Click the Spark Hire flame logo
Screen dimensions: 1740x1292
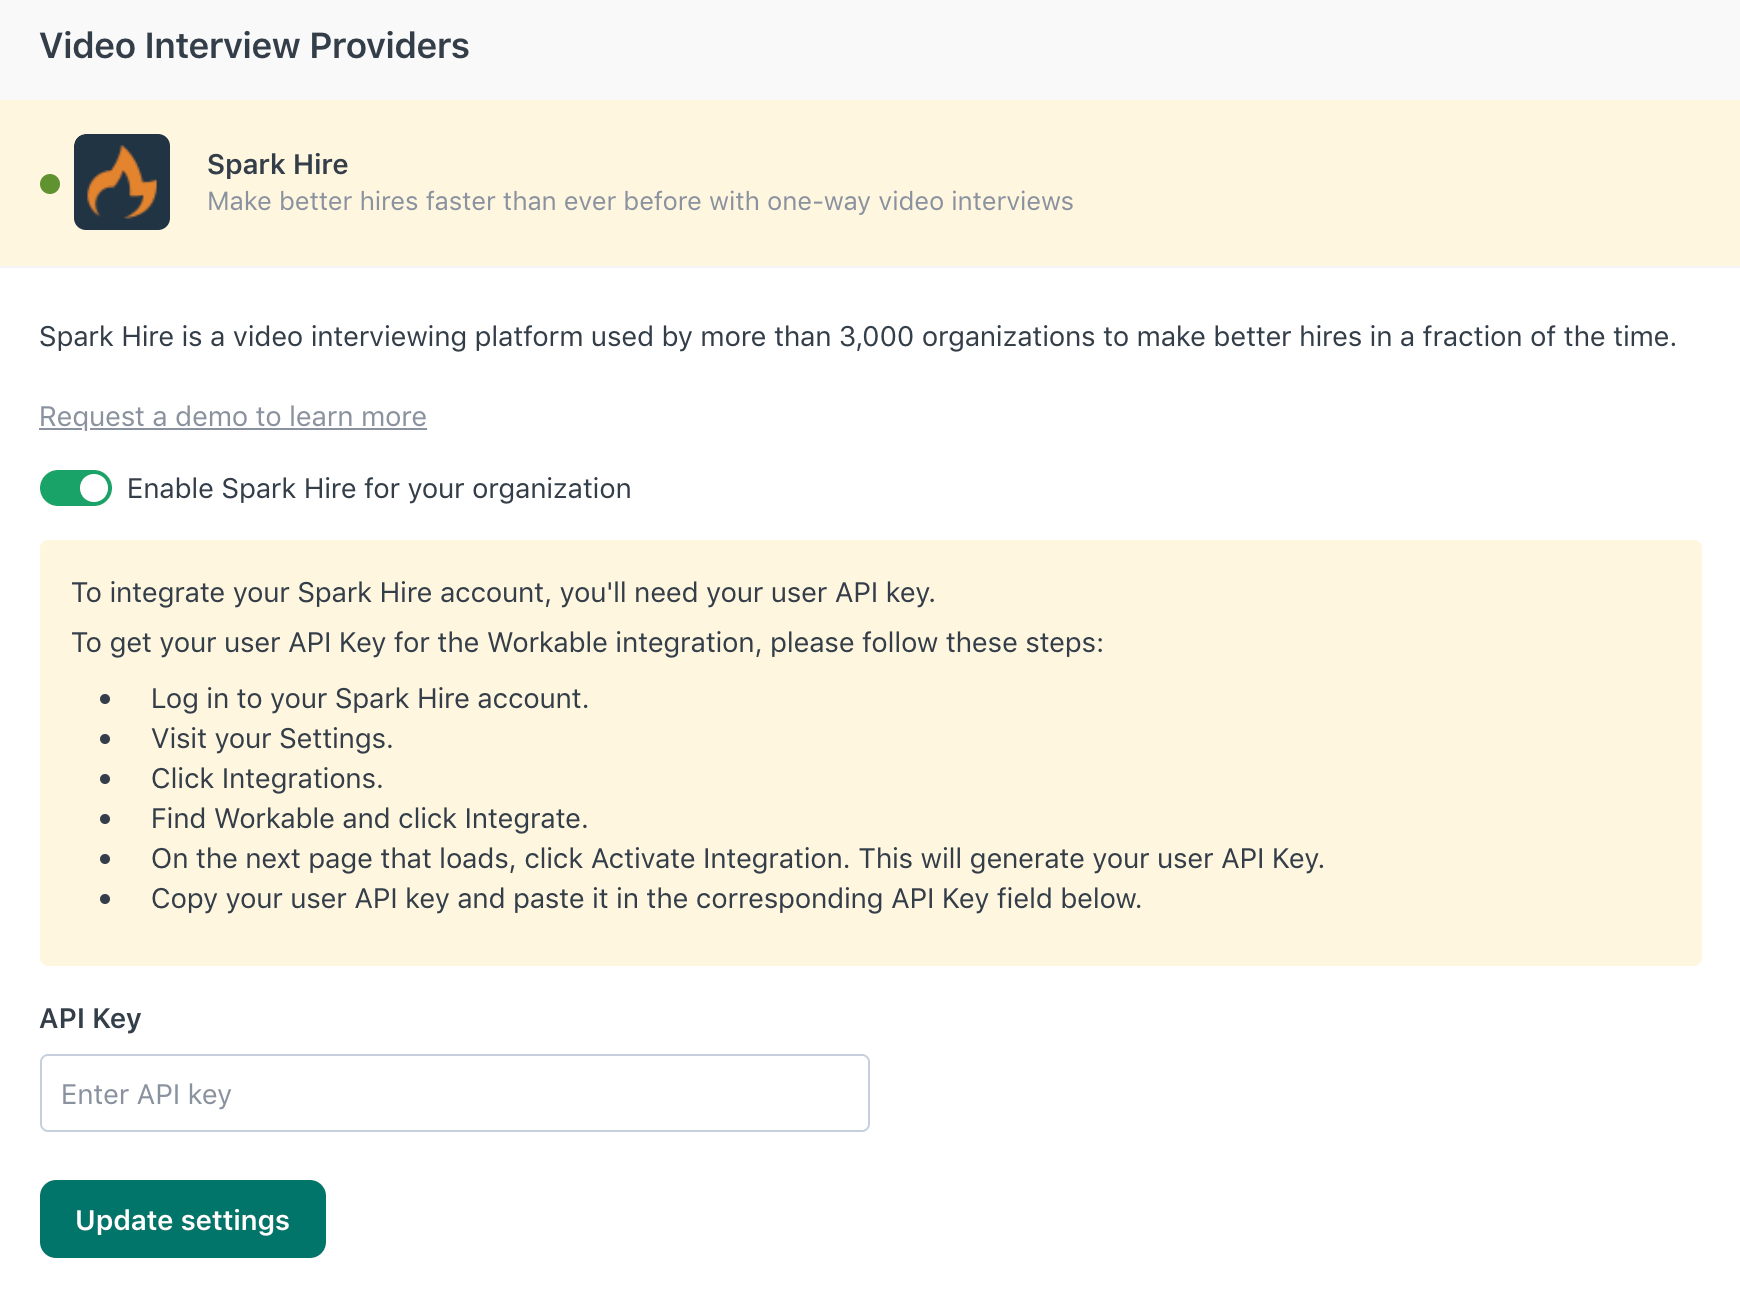122,182
